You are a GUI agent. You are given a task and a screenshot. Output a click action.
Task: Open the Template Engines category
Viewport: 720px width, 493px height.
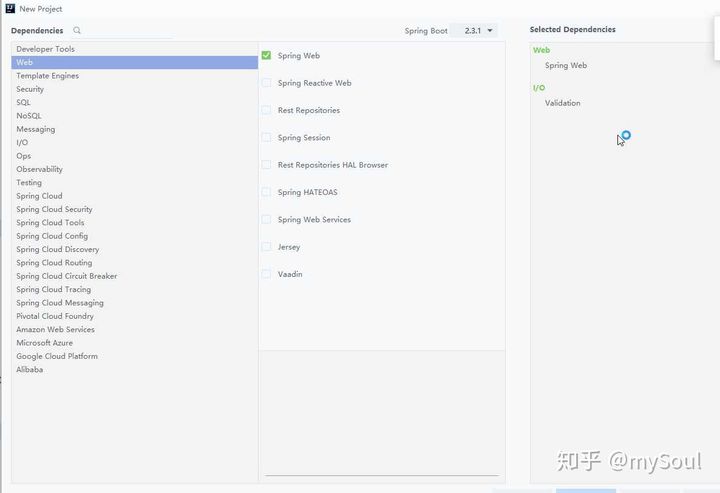pyautogui.click(x=135, y=76)
